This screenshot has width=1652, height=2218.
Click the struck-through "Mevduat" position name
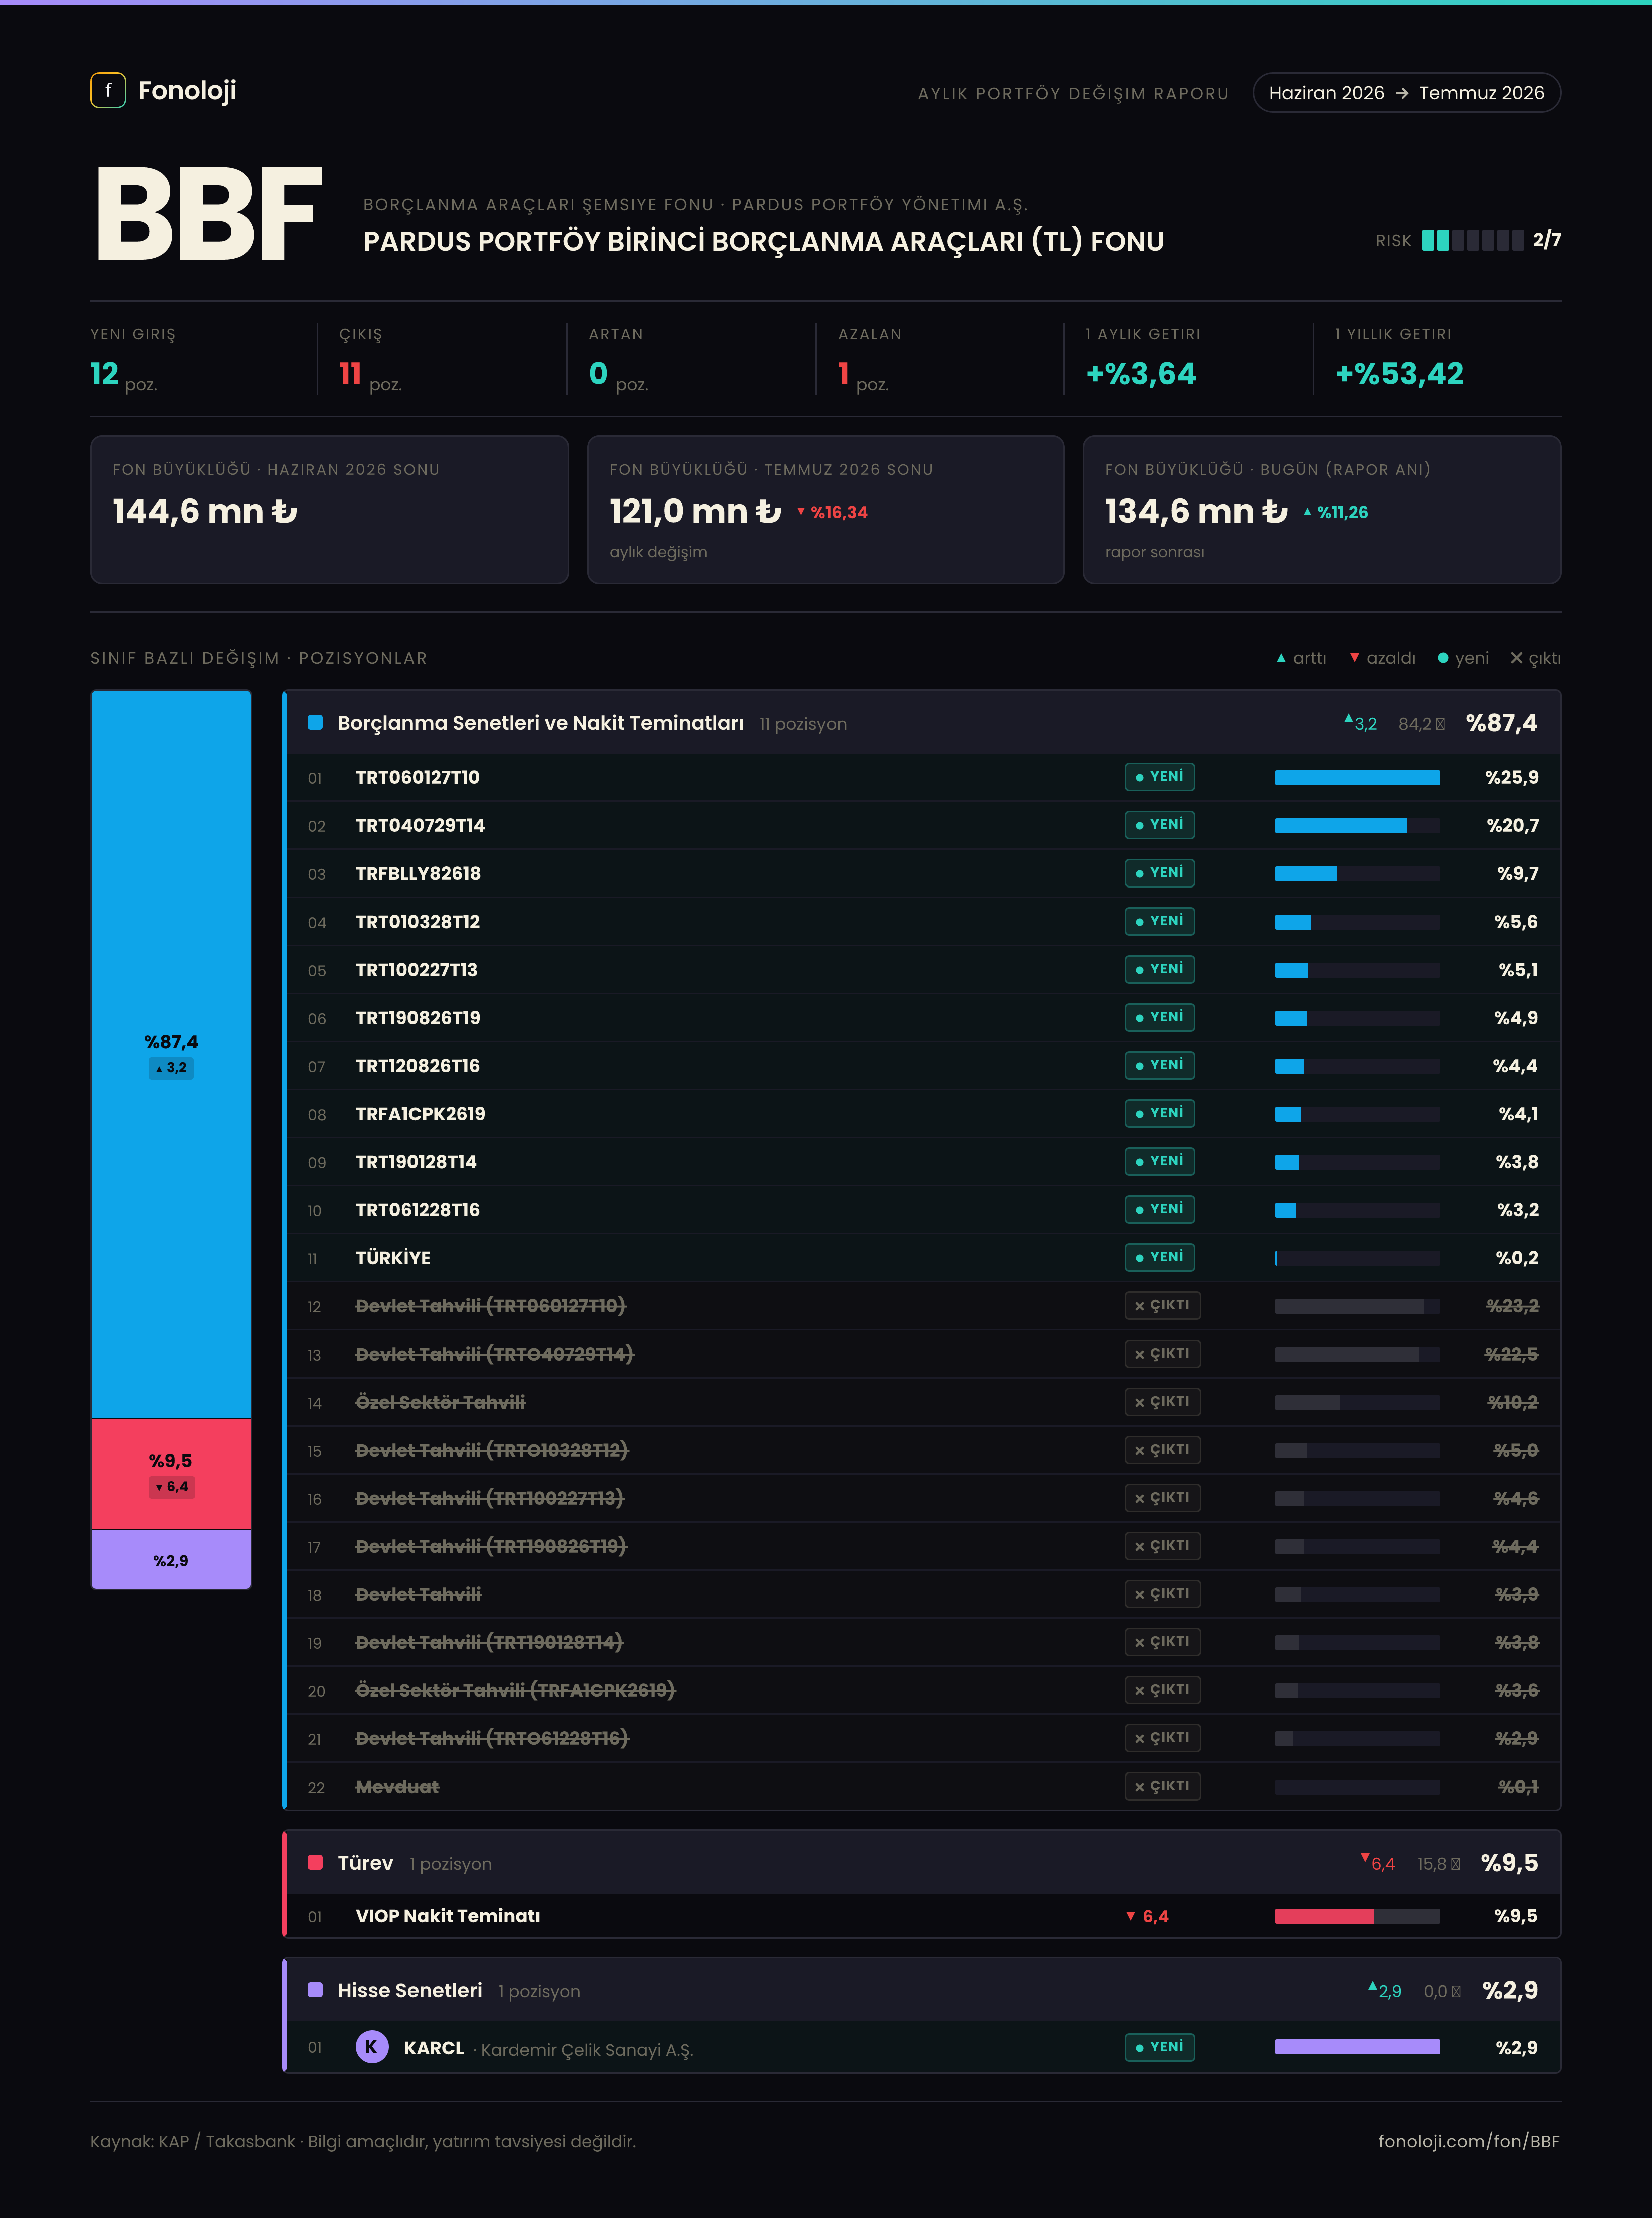[397, 1787]
